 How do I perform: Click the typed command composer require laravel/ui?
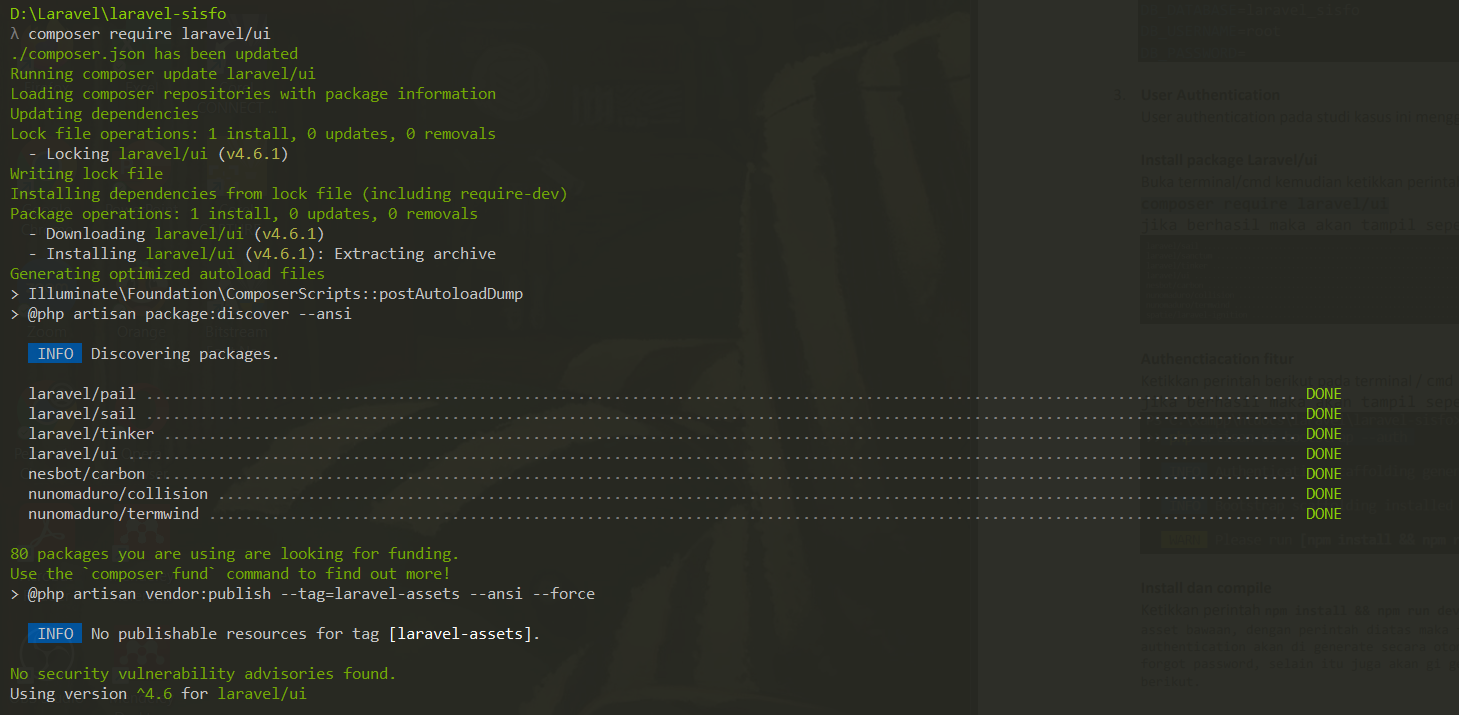click(149, 34)
